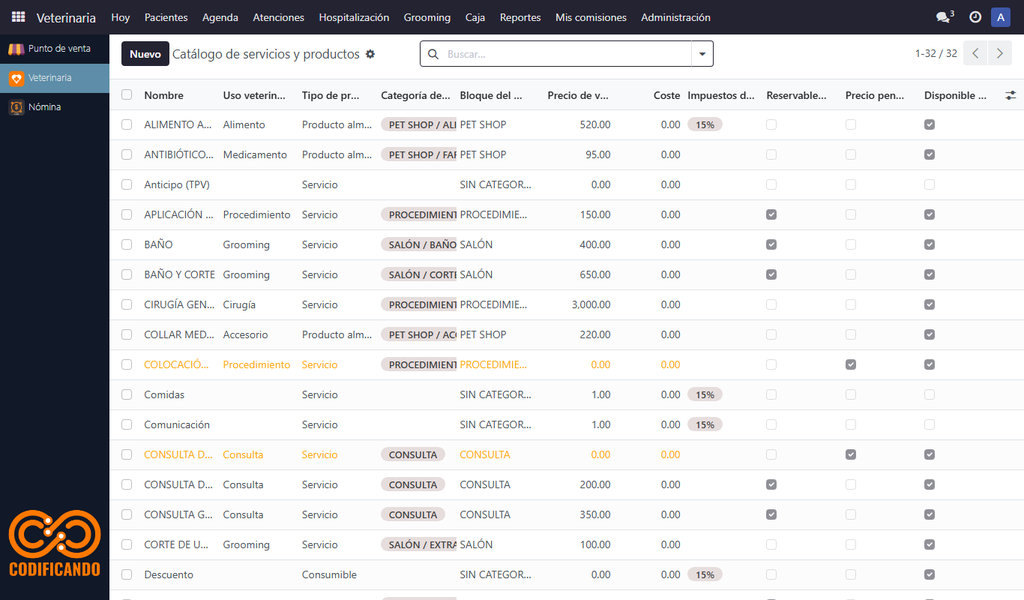Screen dimensions: 1024x600
Task: Open the Comunicación product row
Action: pos(567,424)
